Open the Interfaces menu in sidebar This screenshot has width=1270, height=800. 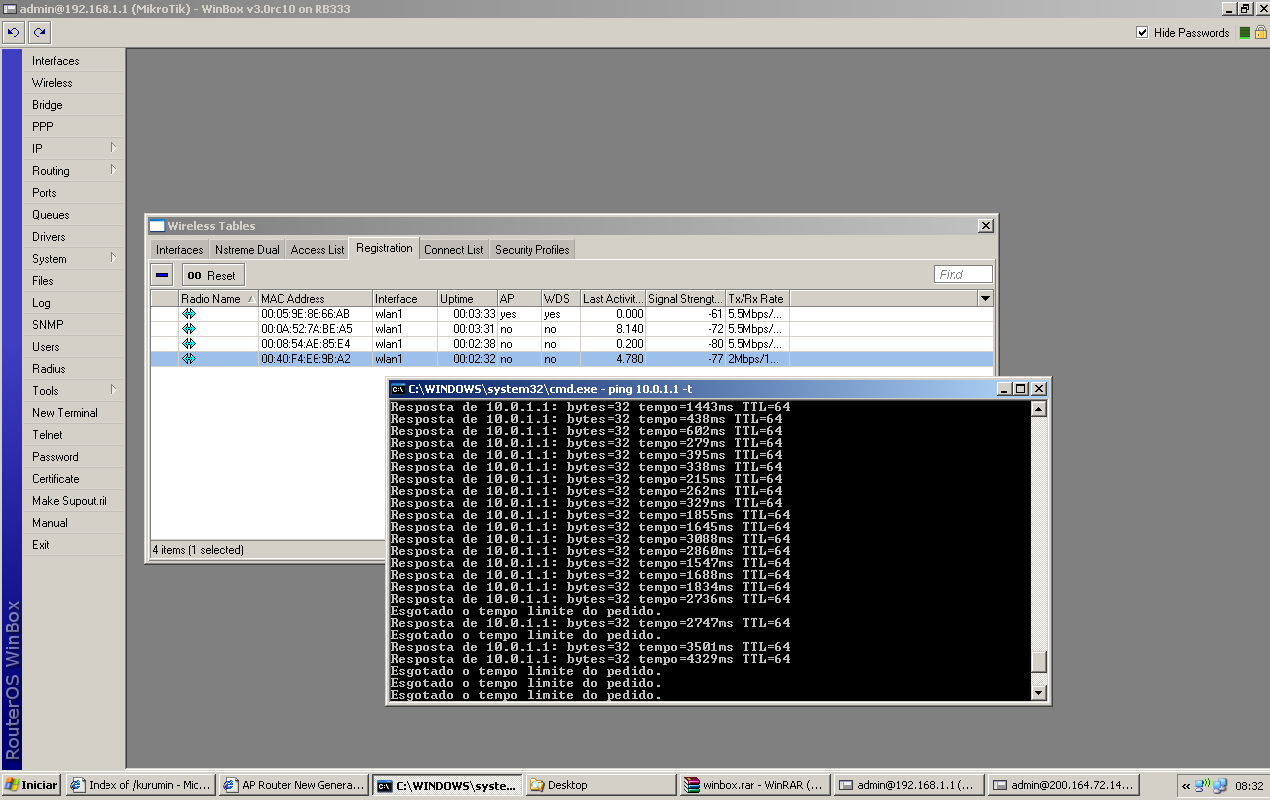[74, 61]
